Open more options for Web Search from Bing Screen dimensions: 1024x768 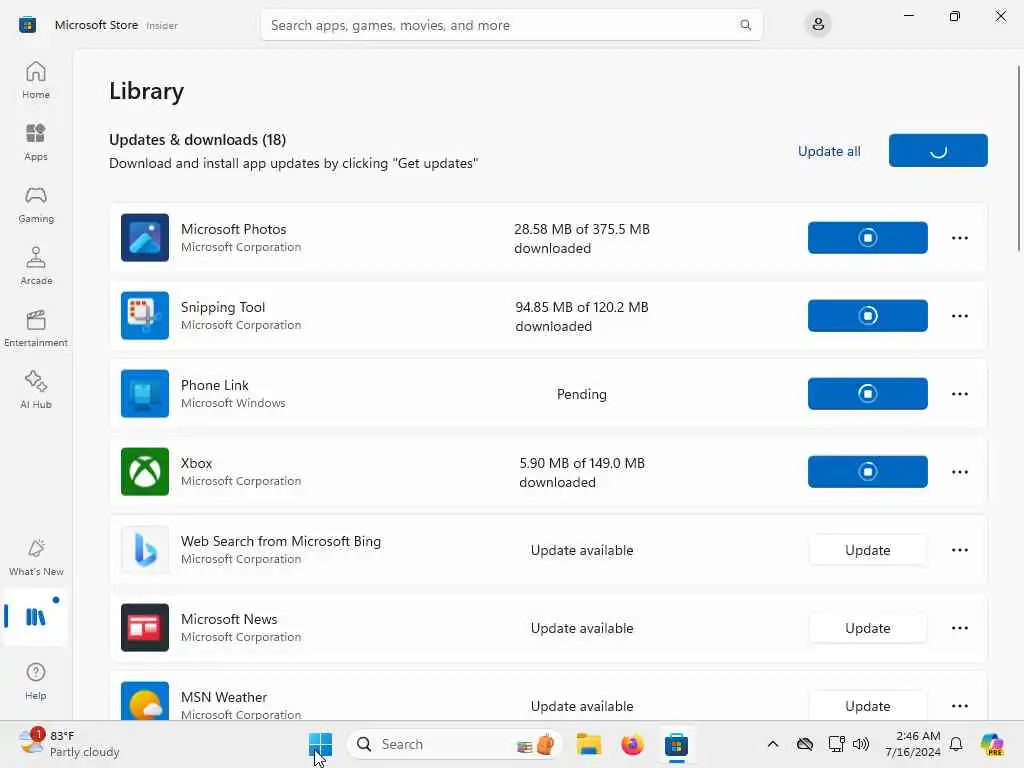tap(959, 550)
